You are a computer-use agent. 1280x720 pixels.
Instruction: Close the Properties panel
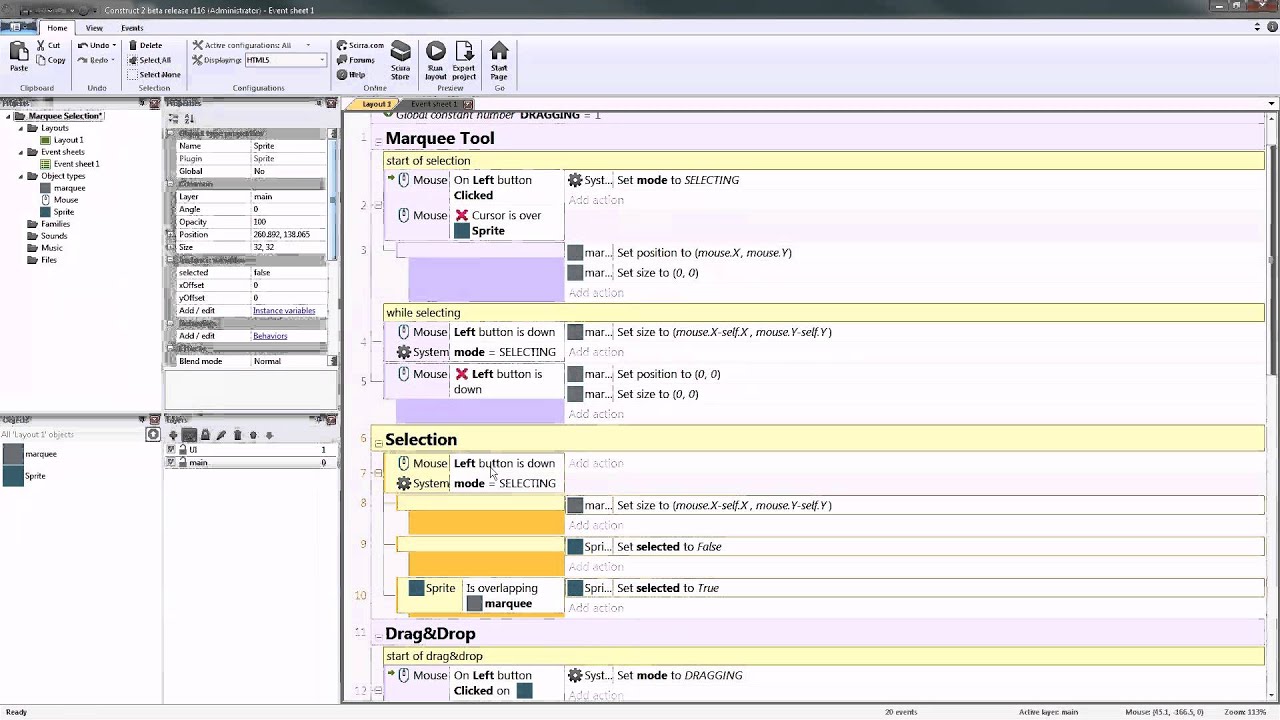point(331,103)
